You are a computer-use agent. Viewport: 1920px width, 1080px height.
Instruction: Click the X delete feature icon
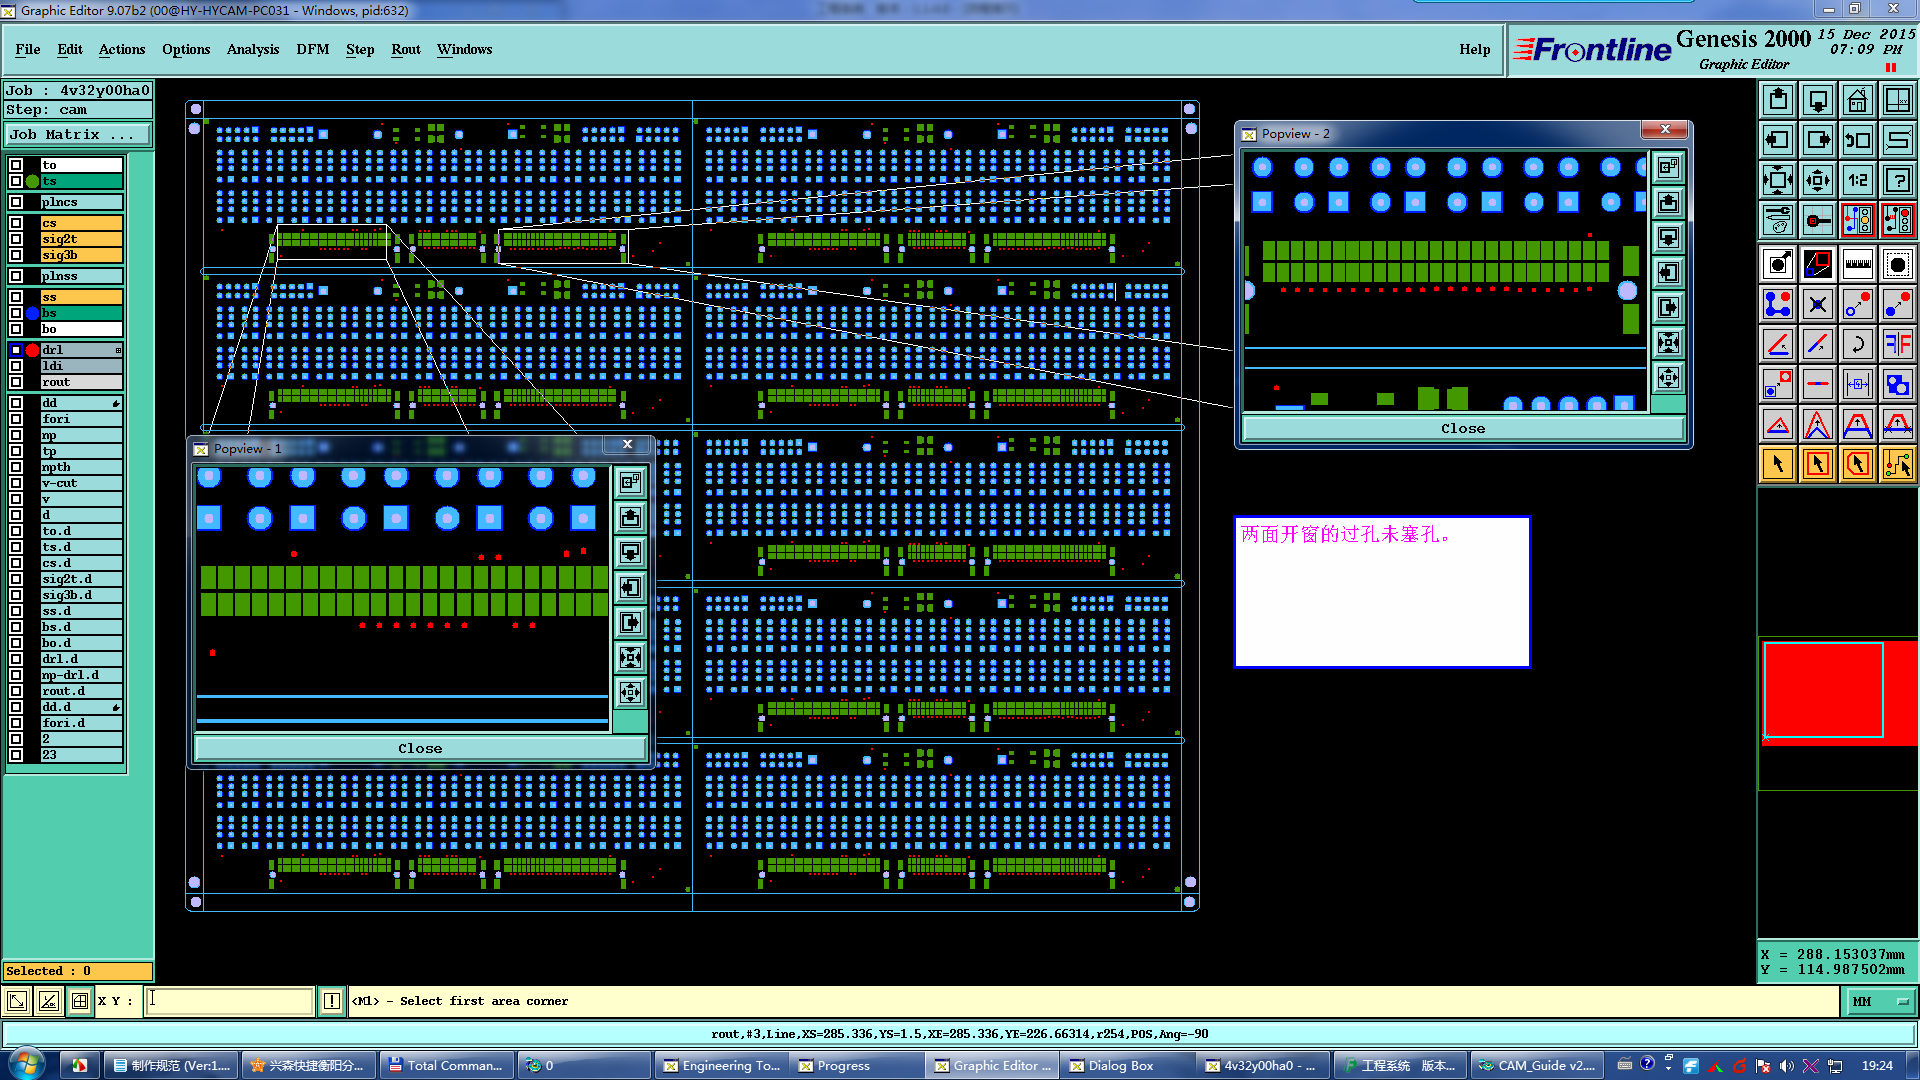tap(1818, 304)
